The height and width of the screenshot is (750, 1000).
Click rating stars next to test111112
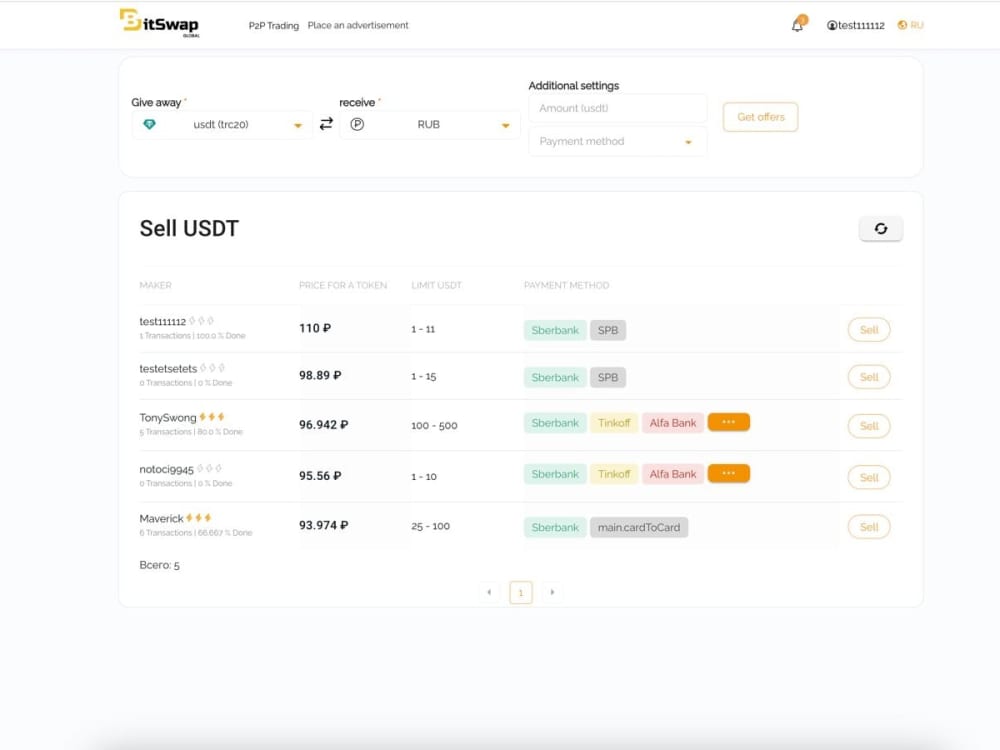pos(202,320)
